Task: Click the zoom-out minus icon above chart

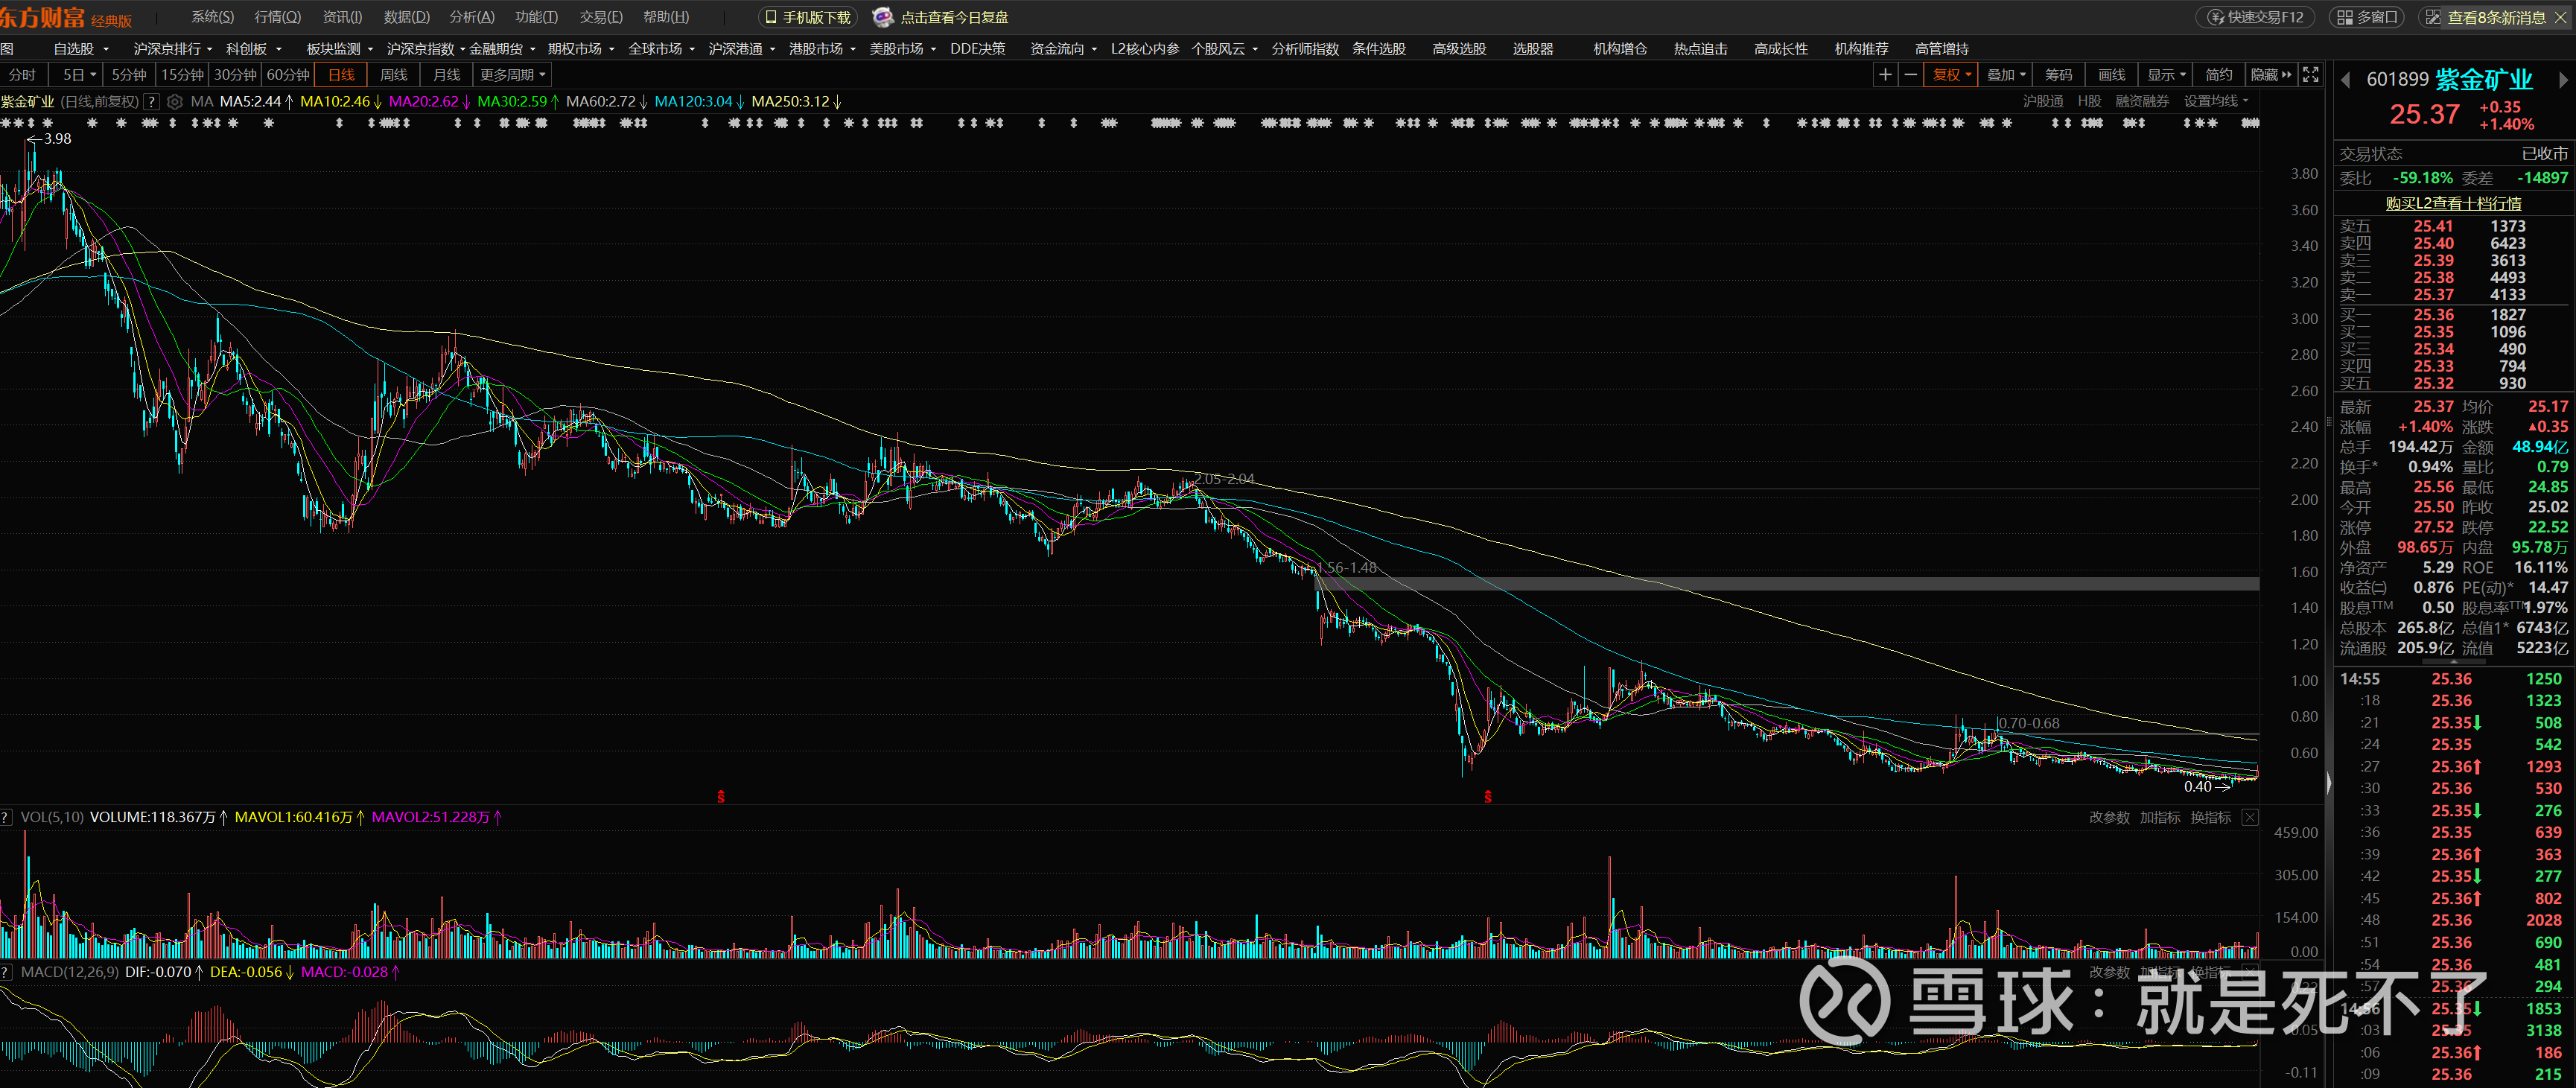Action: tap(1910, 75)
